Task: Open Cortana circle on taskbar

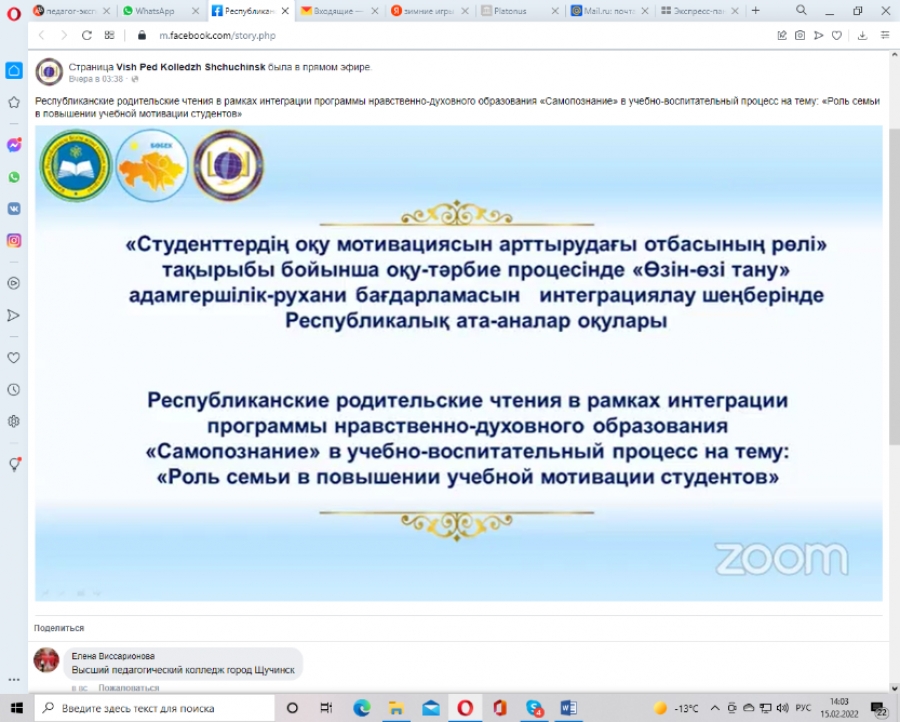Action: (x=292, y=708)
